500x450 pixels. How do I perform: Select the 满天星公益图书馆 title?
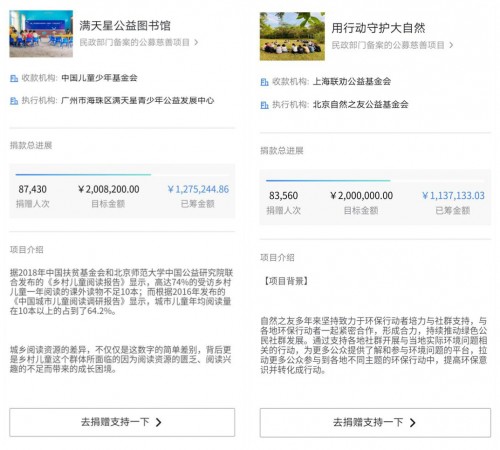pyautogui.click(x=125, y=26)
